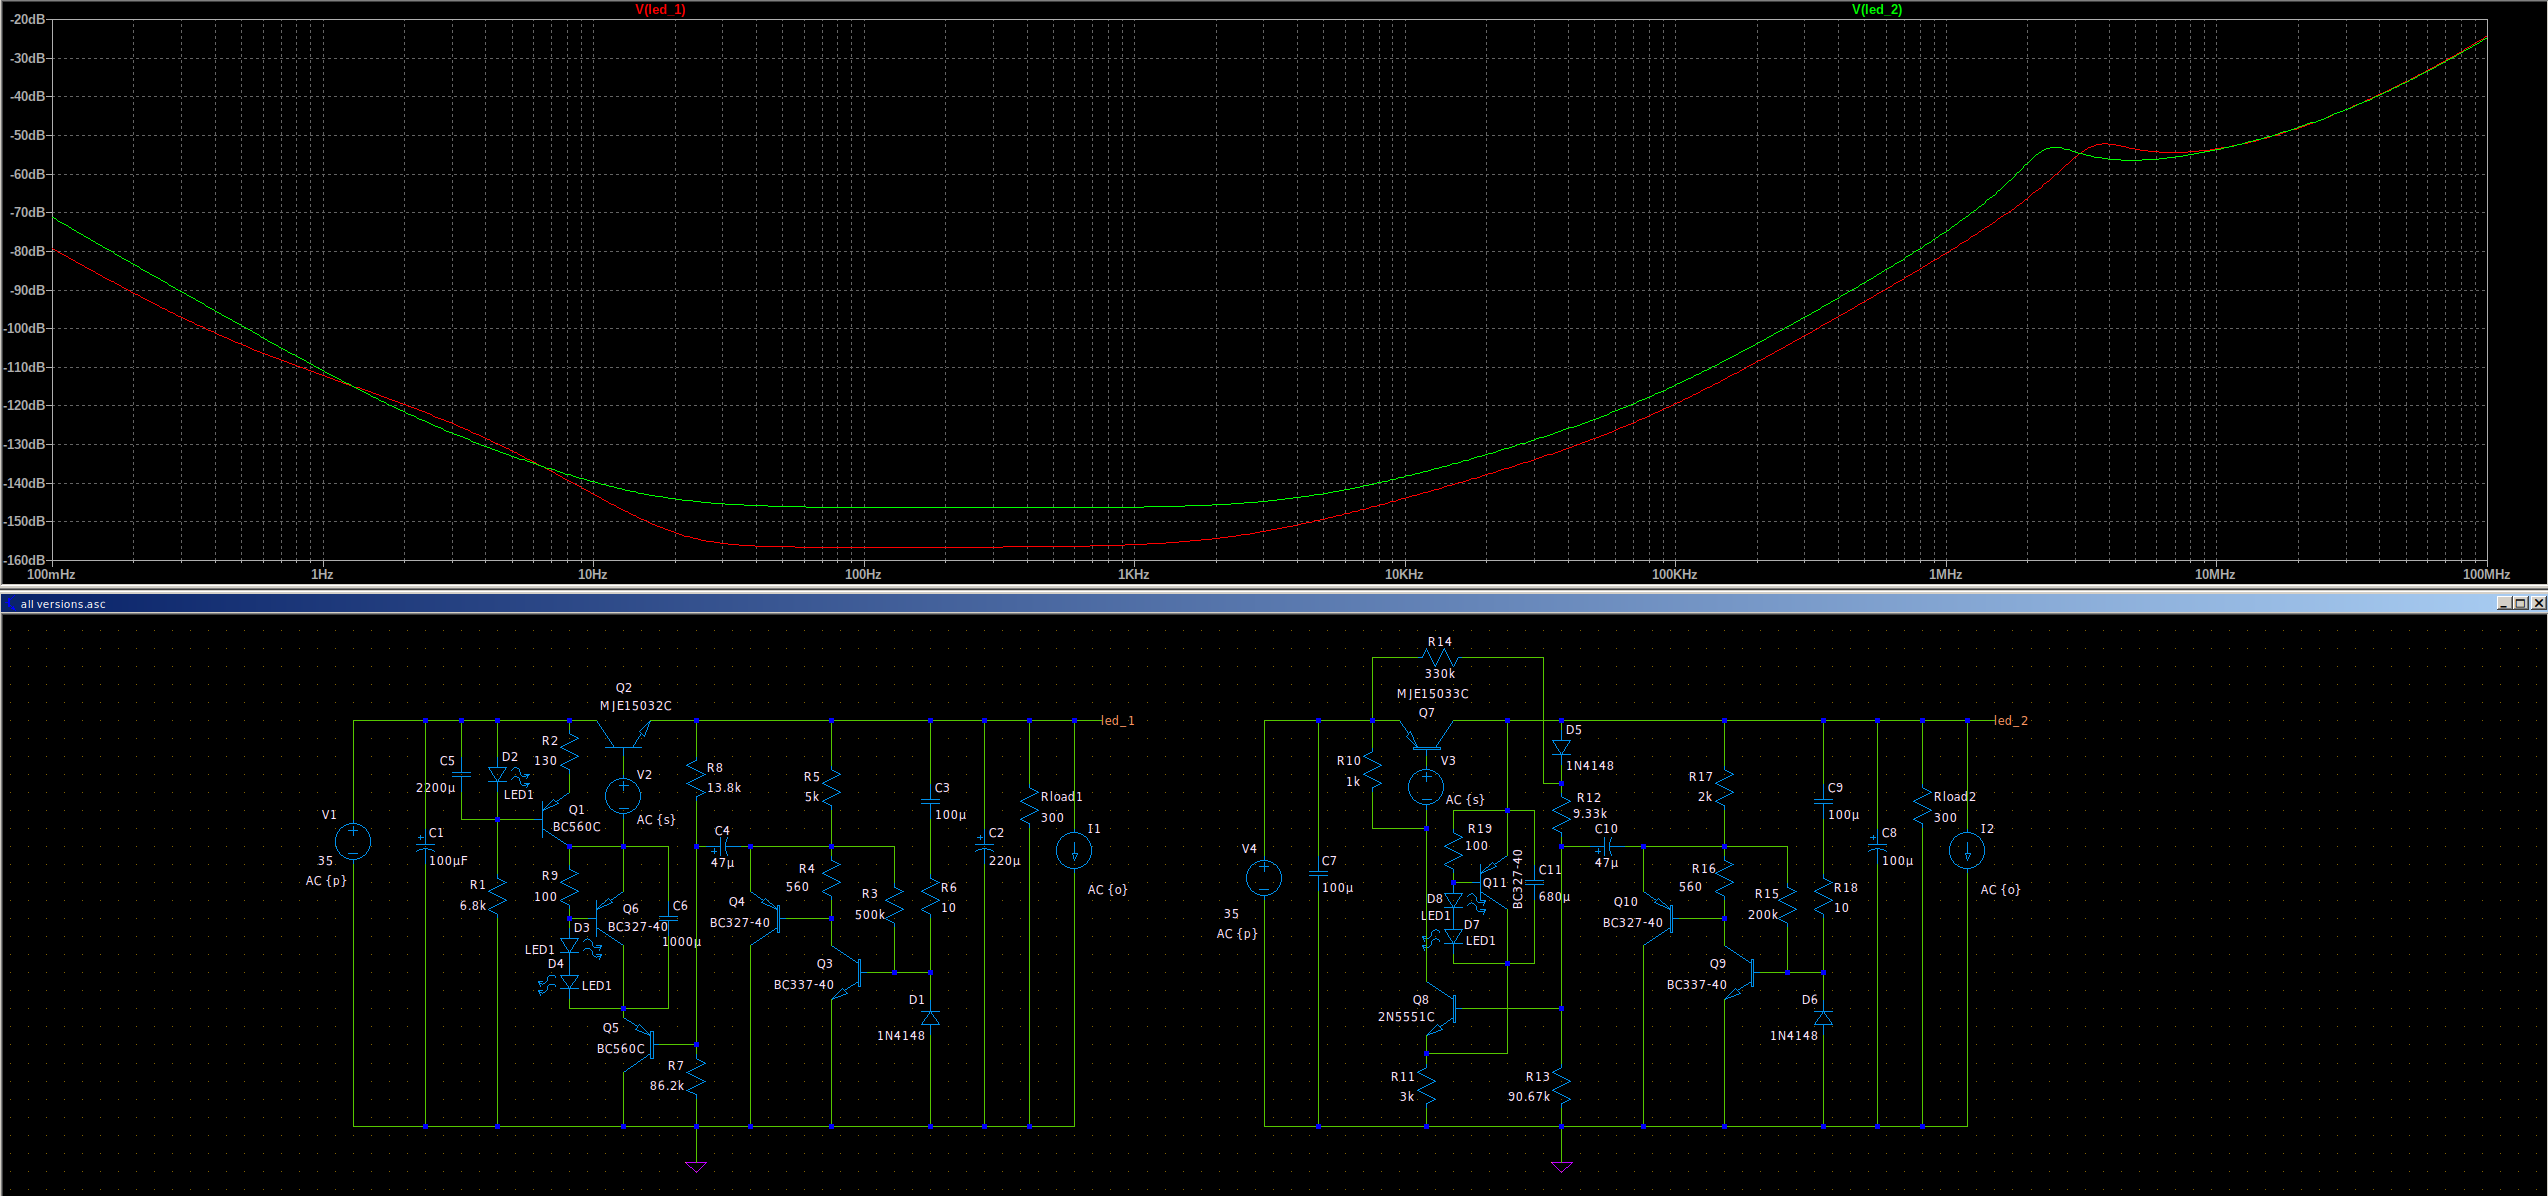2548x1196 pixels.
Task: Select the R14 resistor symbol
Action: pyautogui.click(x=1440, y=658)
